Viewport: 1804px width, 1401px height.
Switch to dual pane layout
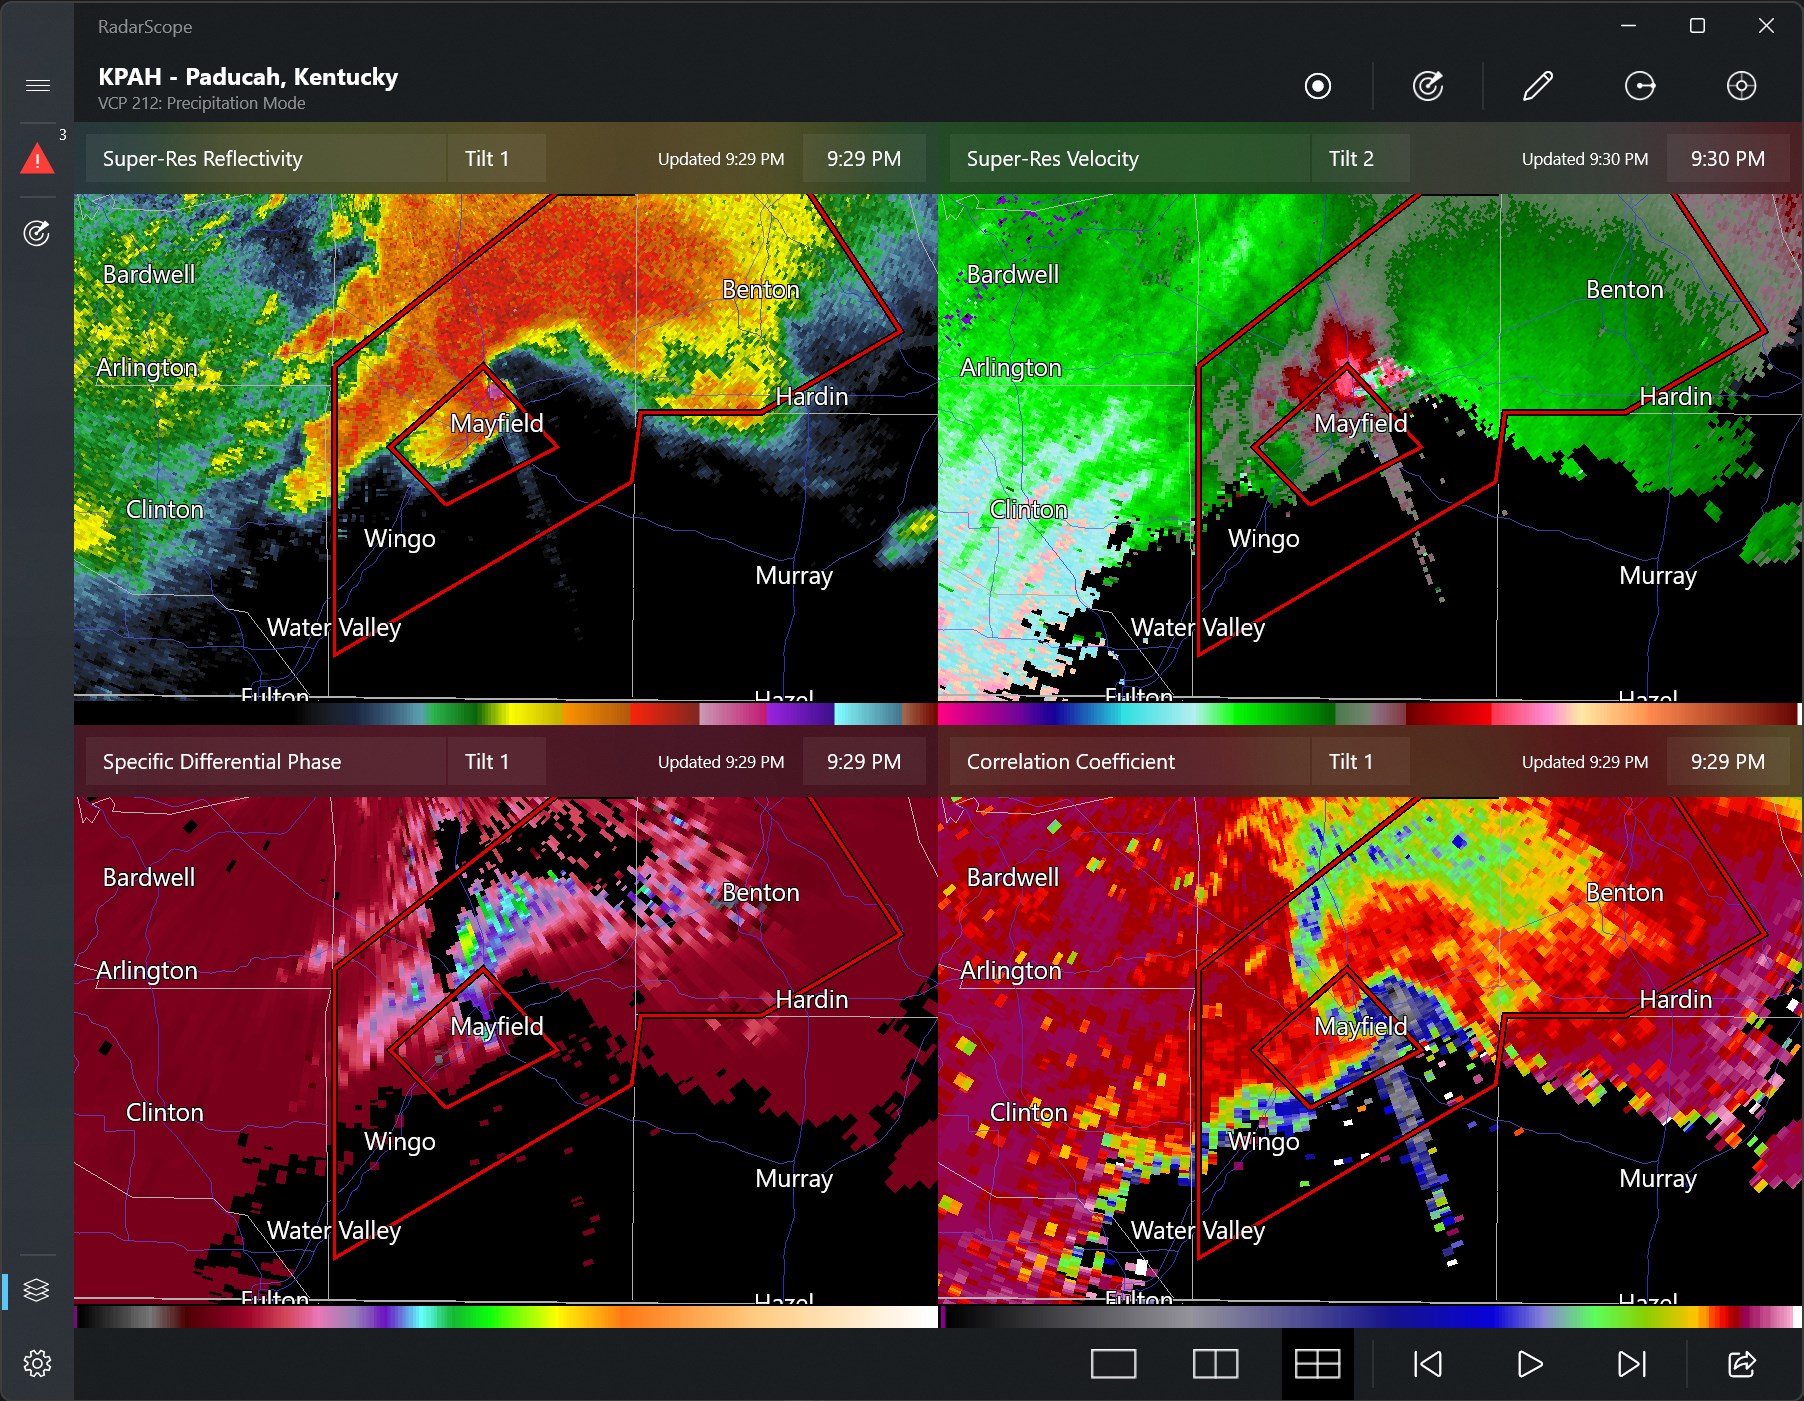1214,1363
